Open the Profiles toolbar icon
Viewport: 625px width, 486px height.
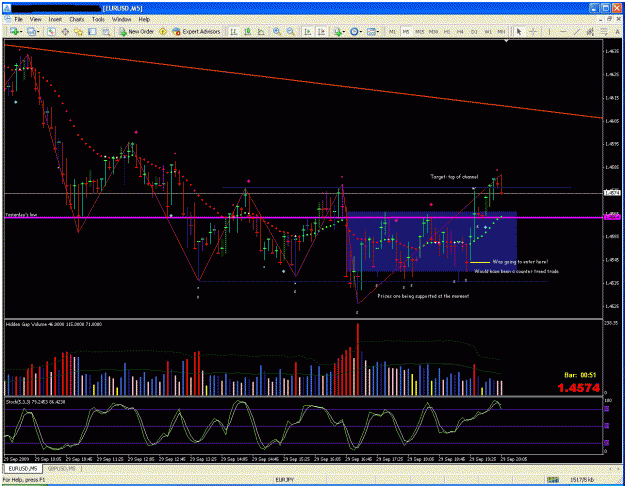click(31, 31)
